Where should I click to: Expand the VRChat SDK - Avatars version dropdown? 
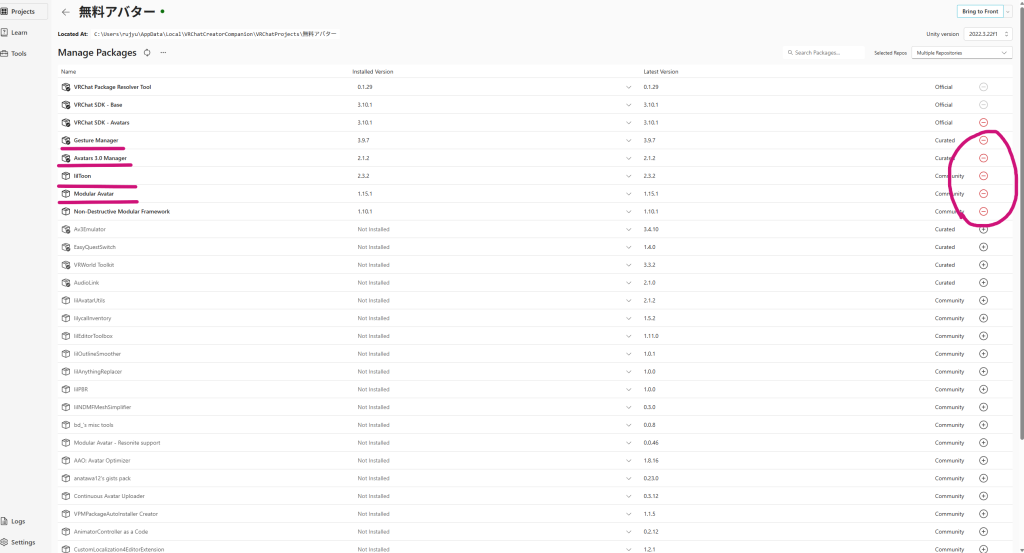[x=629, y=122]
